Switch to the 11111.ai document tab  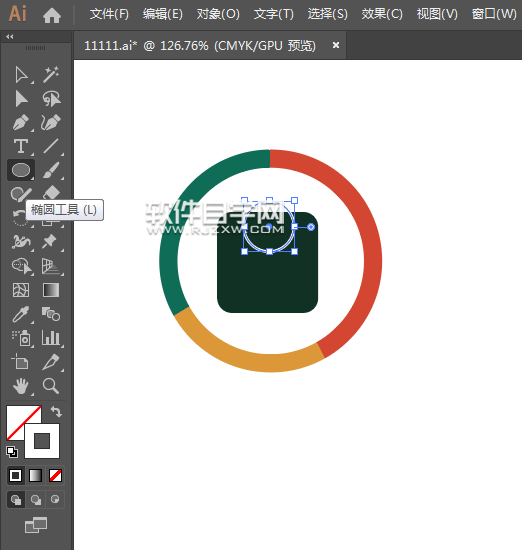point(200,46)
